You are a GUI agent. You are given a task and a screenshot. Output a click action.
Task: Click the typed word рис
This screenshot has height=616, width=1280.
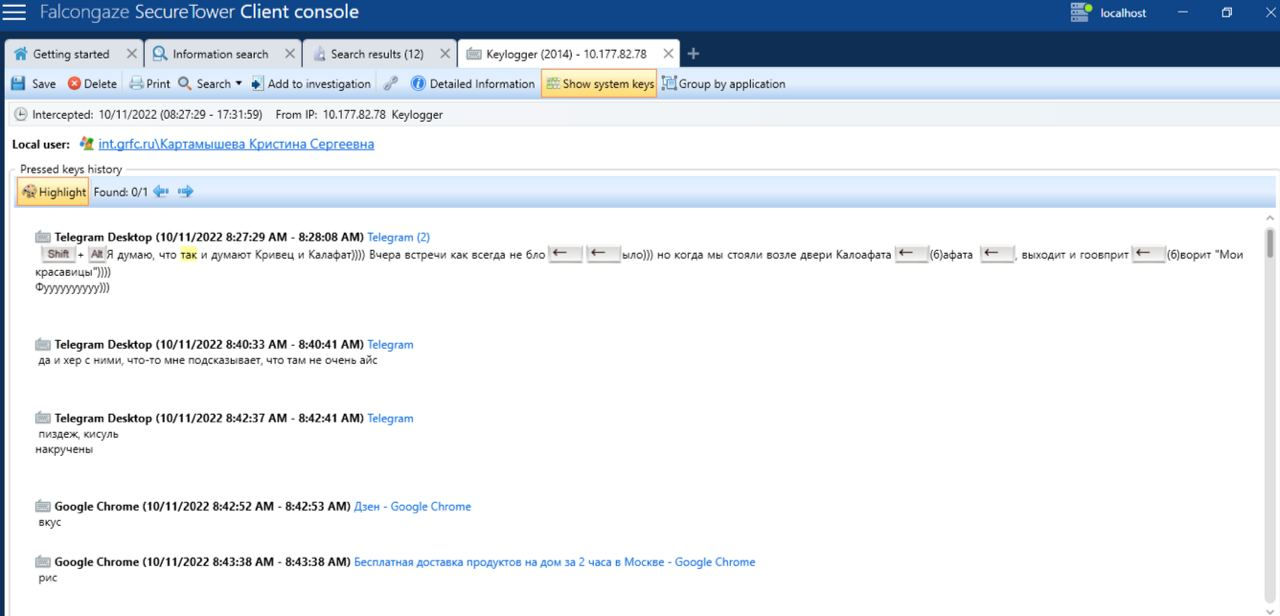click(x=47, y=578)
